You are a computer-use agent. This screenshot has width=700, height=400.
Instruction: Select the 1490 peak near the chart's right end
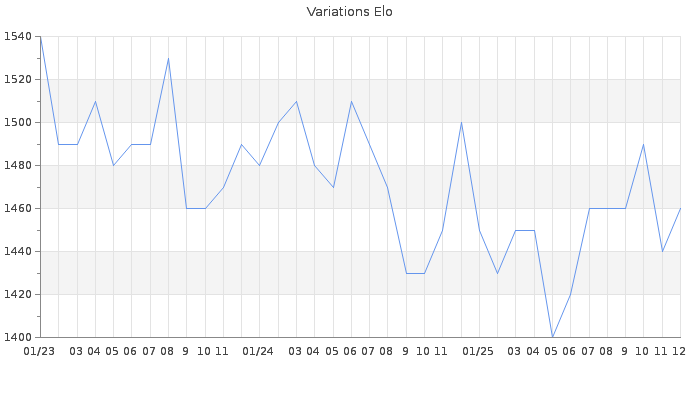point(643,144)
